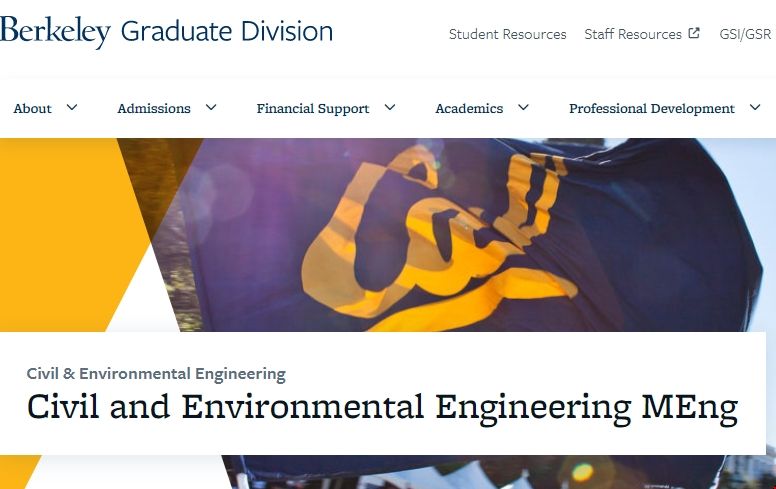
Task: Click external link icon beside Staff Resources
Action: [x=694, y=33]
